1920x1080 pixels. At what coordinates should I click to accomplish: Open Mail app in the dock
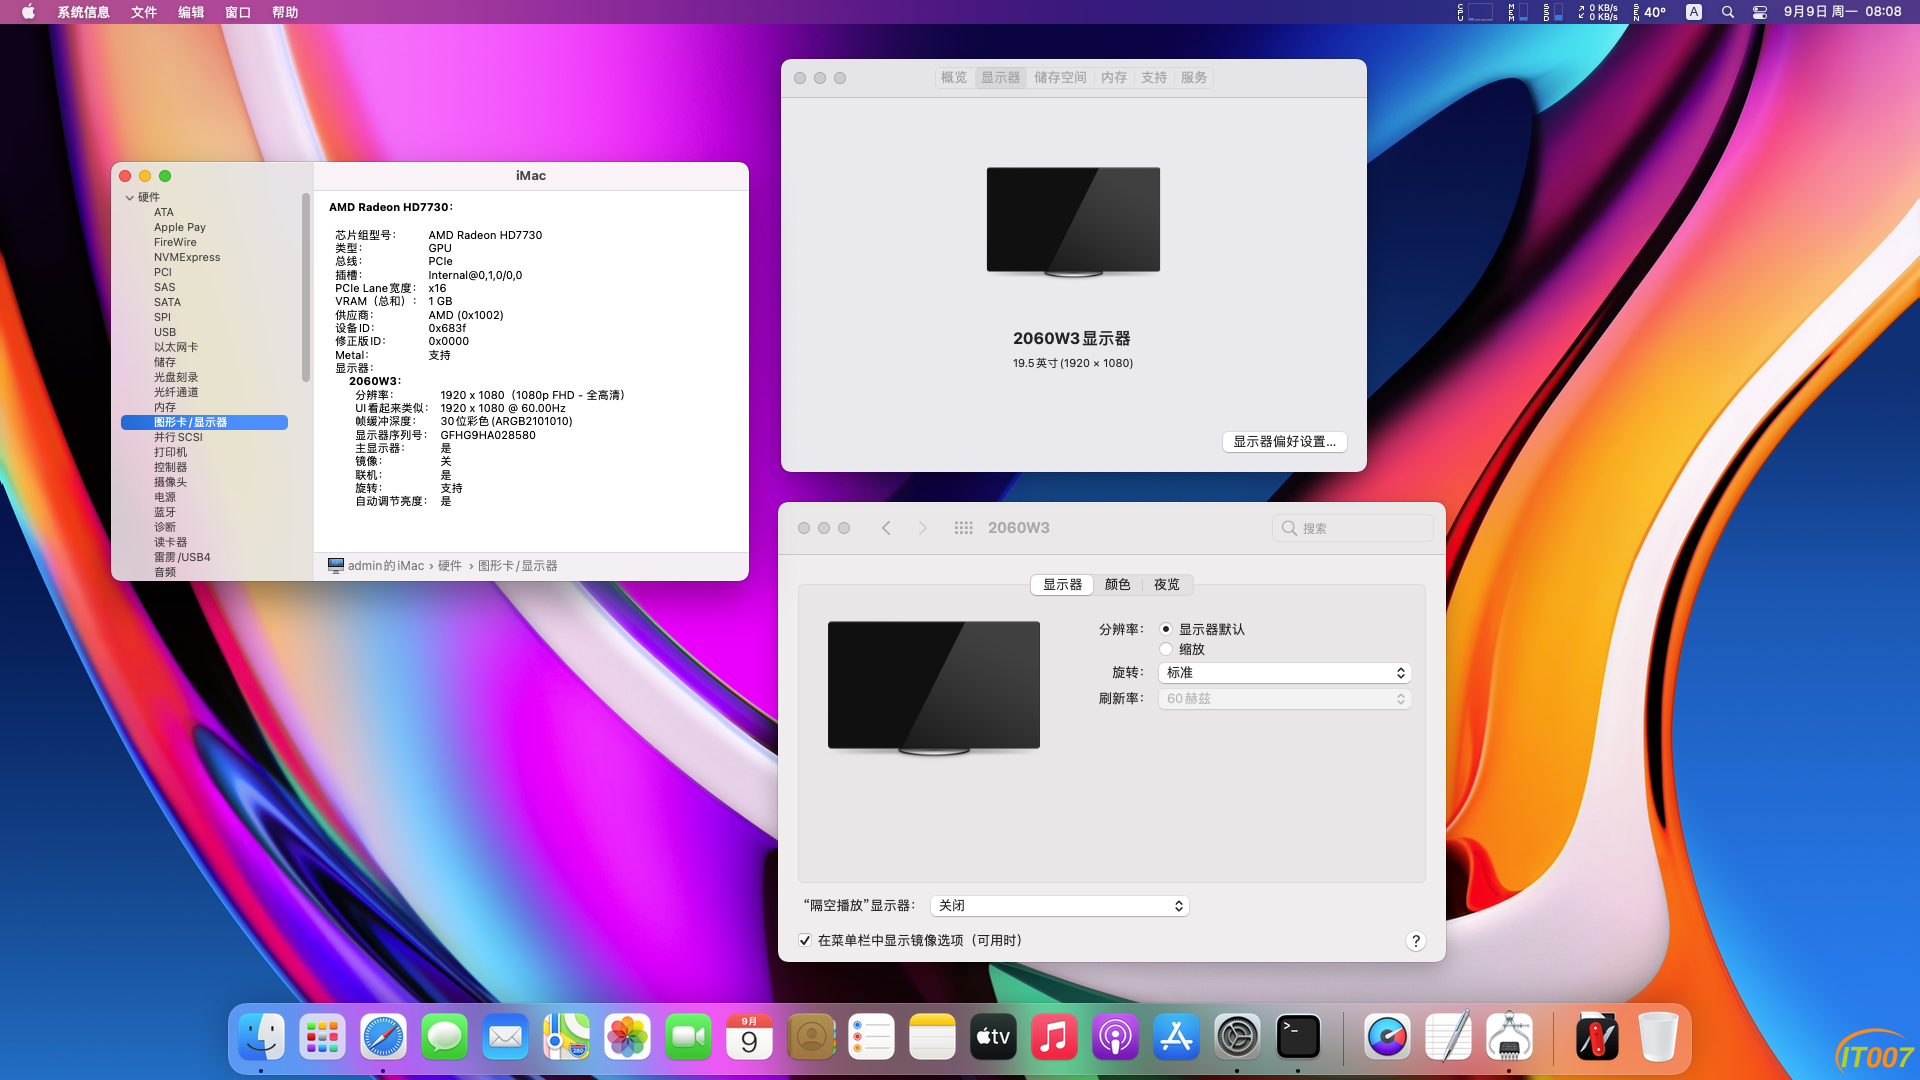coord(505,1037)
